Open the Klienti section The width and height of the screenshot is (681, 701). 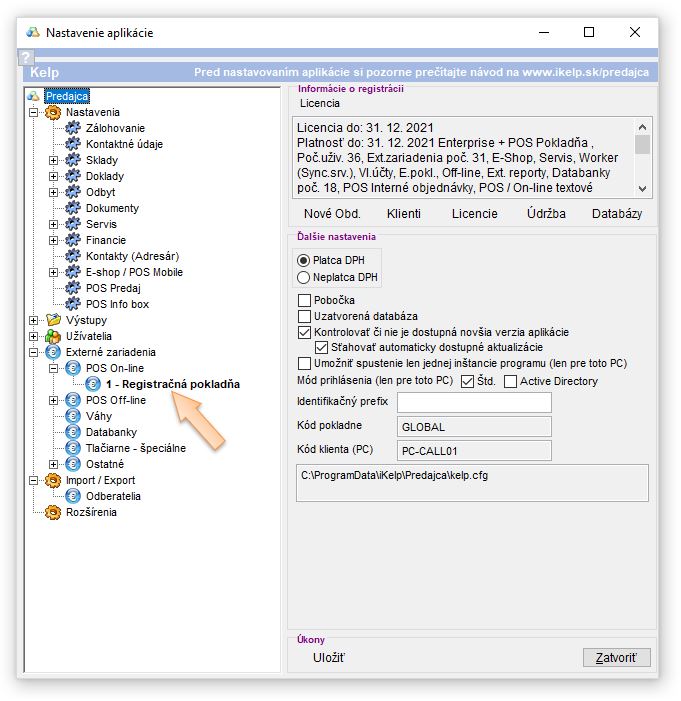click(403, 213)
